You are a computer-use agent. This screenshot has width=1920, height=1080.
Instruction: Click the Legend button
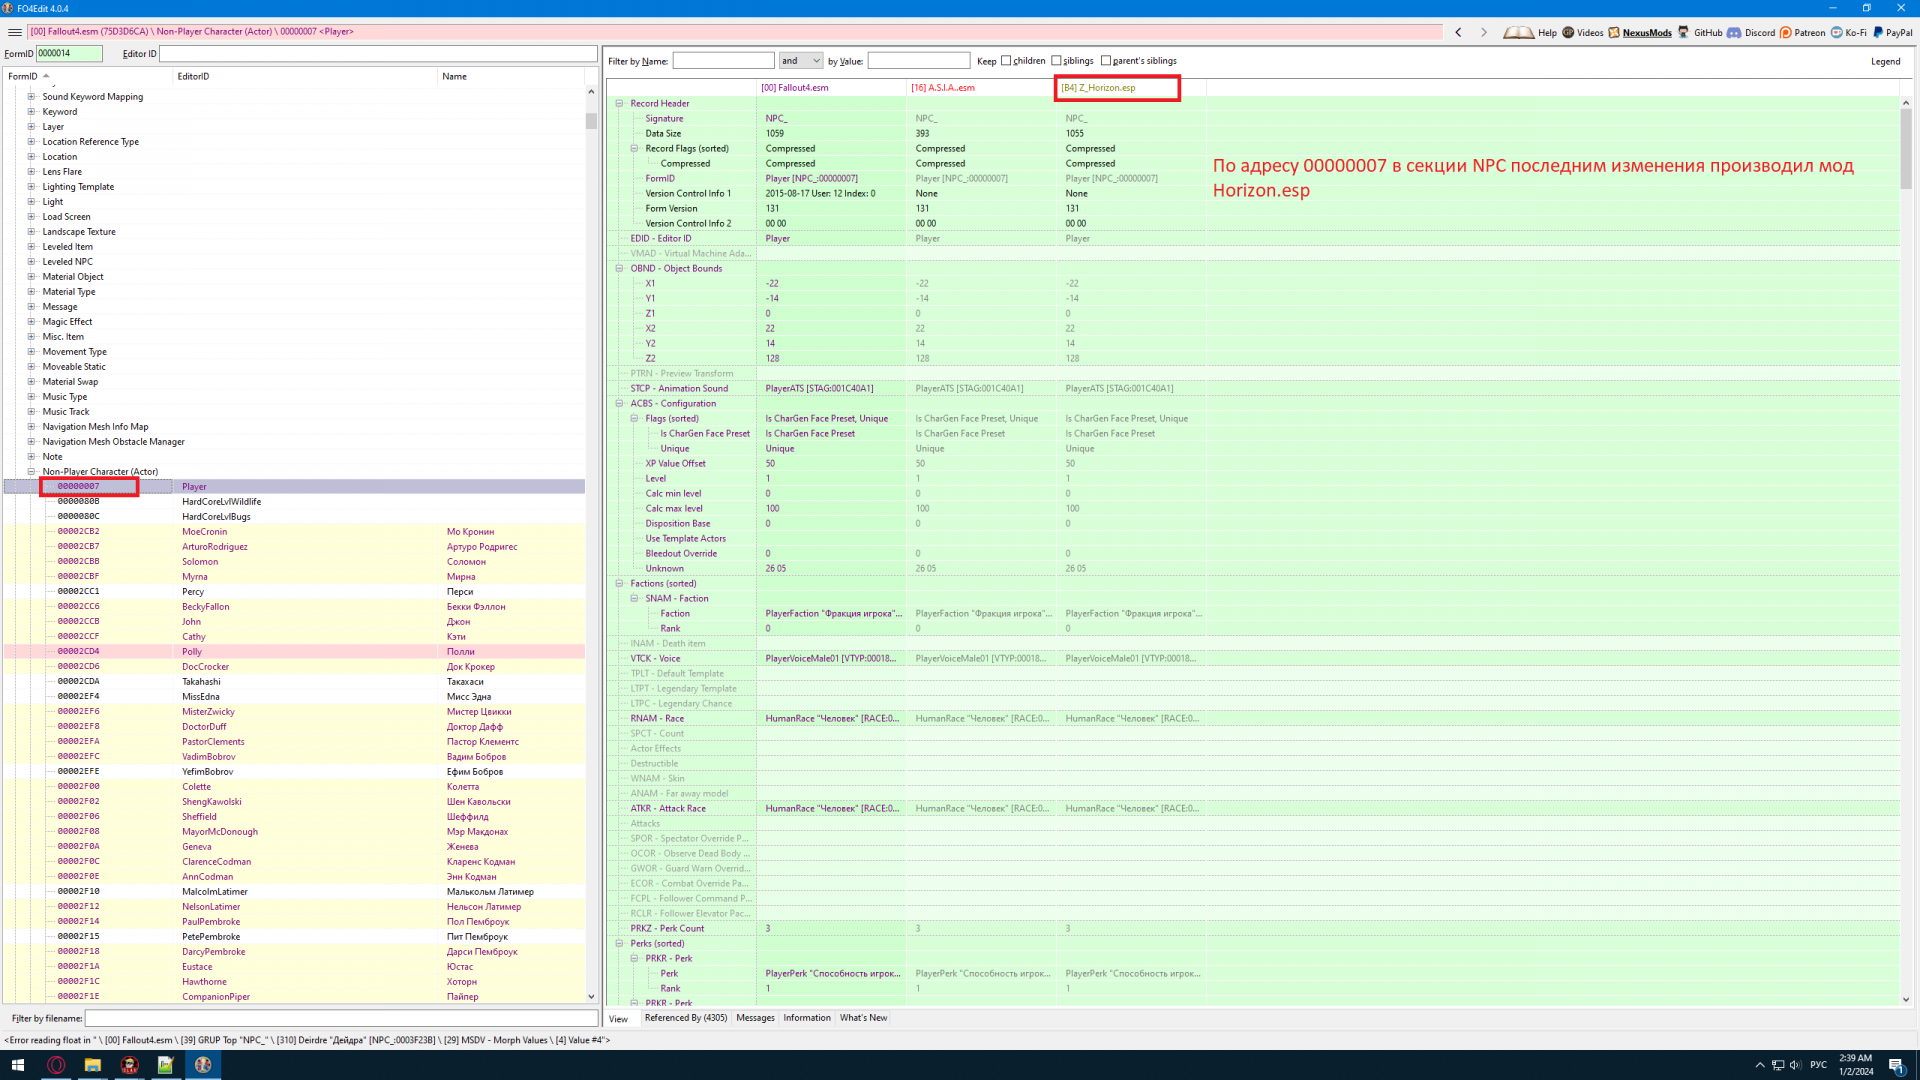(1885, 62)
